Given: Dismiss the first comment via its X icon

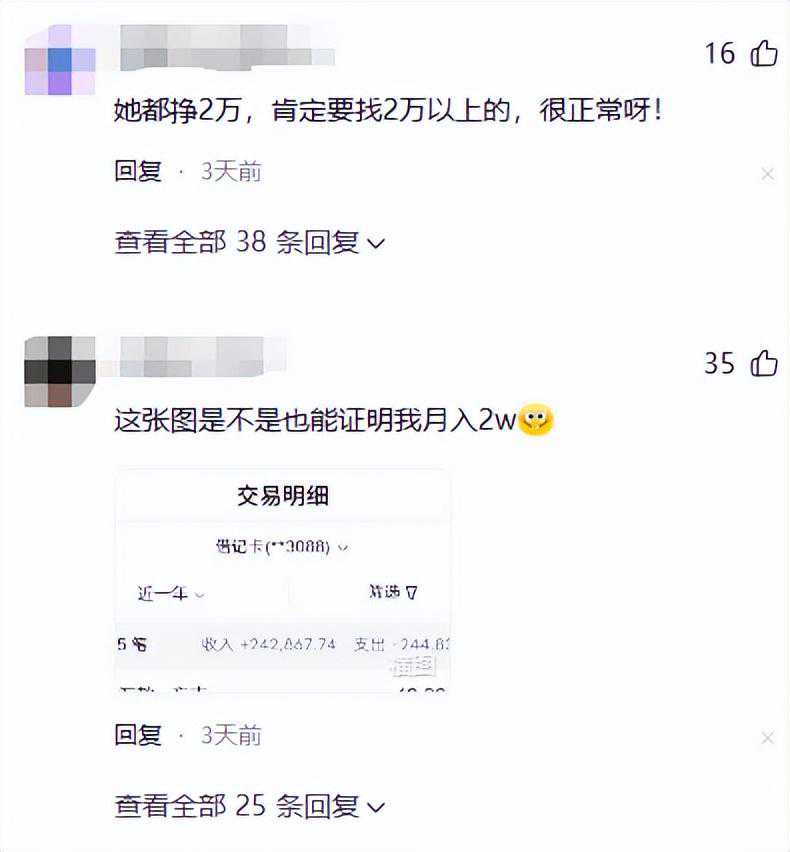Looking at the screenshot, I should point(767,174).
